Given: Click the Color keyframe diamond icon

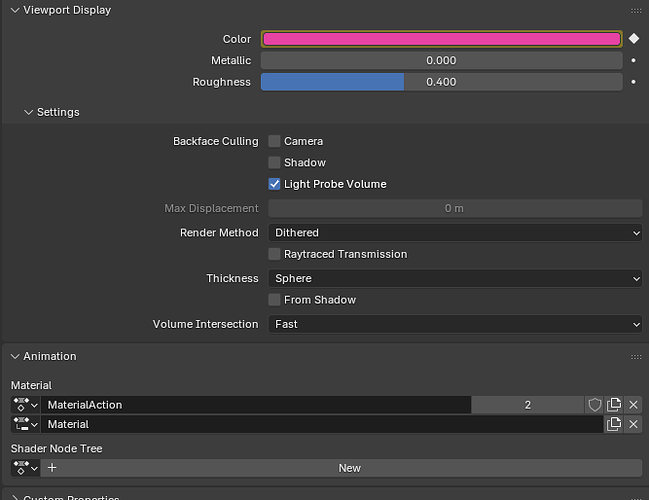Looking at the screenshot, I should click(634, 38).
